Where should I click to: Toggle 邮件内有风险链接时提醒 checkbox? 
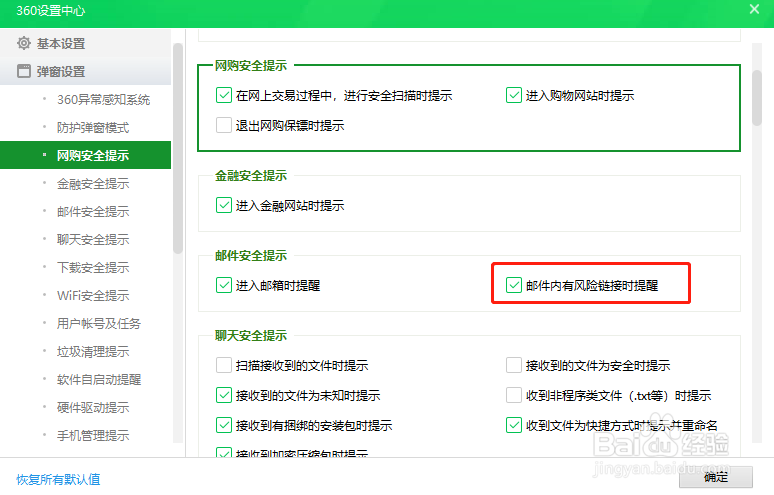[x=514, y=285]
